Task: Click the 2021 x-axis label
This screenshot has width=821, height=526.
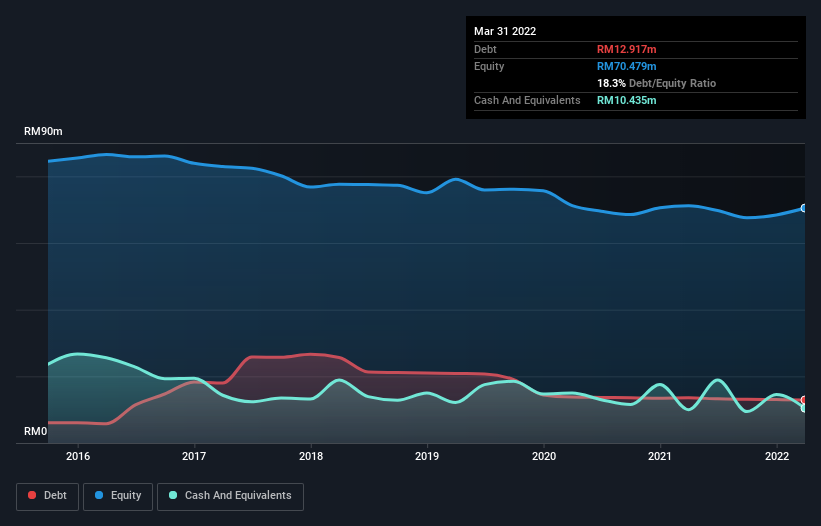Action: click(660, 456)
